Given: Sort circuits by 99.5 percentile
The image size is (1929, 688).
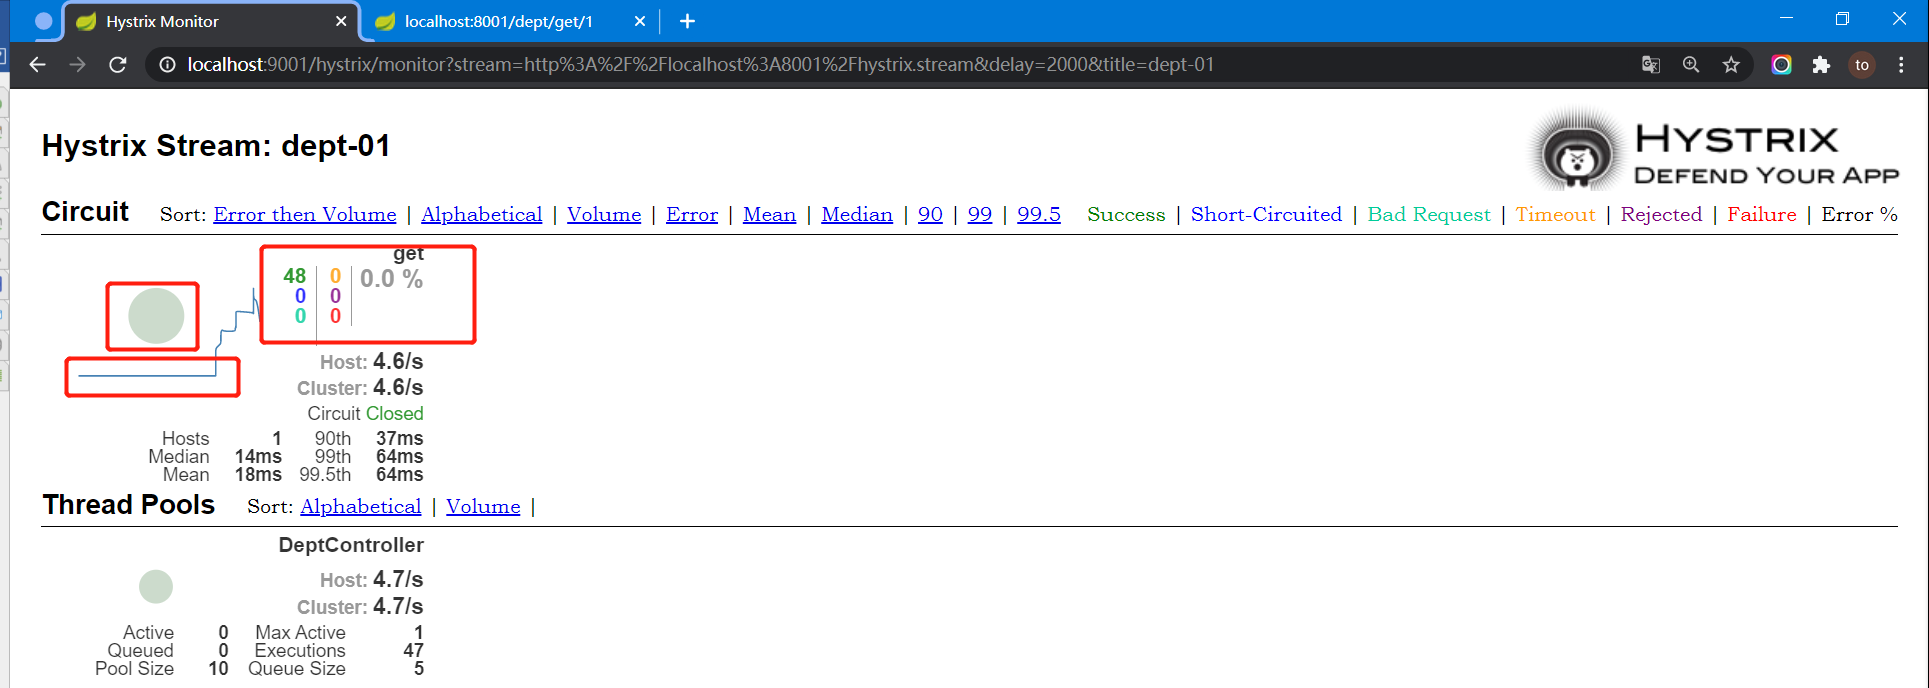Looking at the screenshot, I should pos(1039,214).
